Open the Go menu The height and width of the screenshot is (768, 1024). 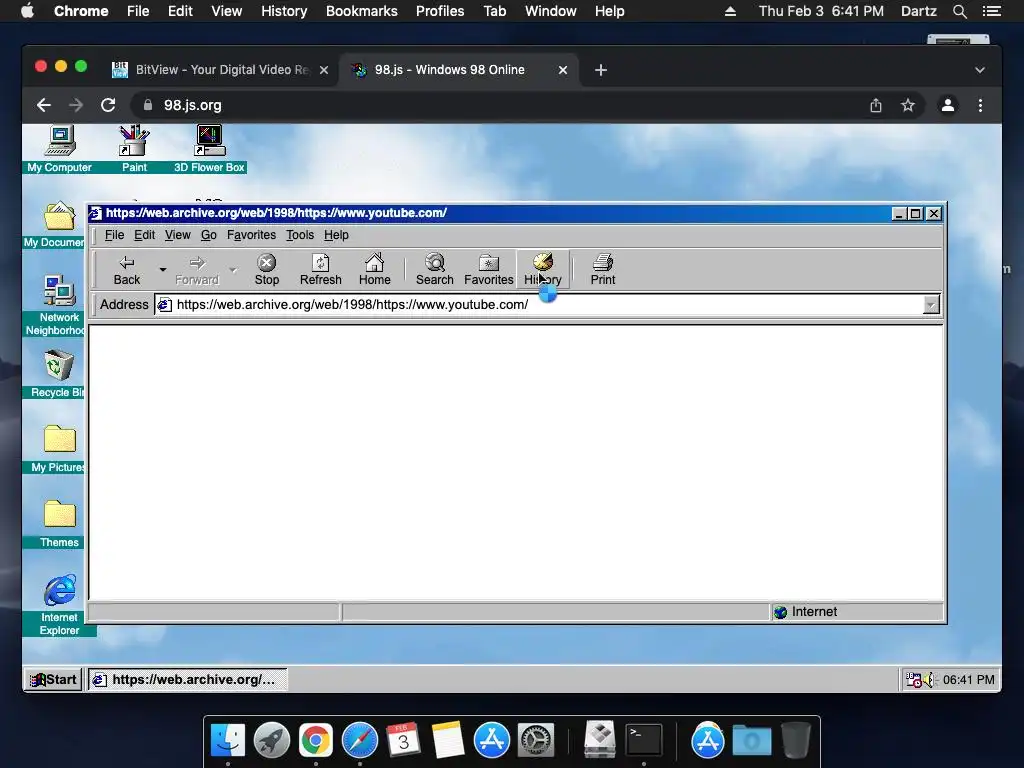[x=208, y=235]
